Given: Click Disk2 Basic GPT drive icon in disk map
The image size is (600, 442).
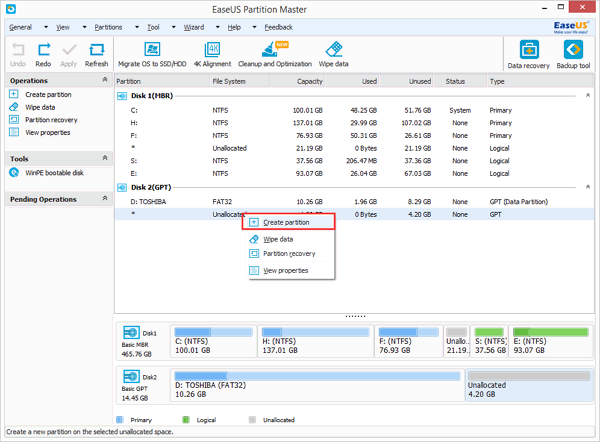Looking at the screenshot, I should pos(131,376).
